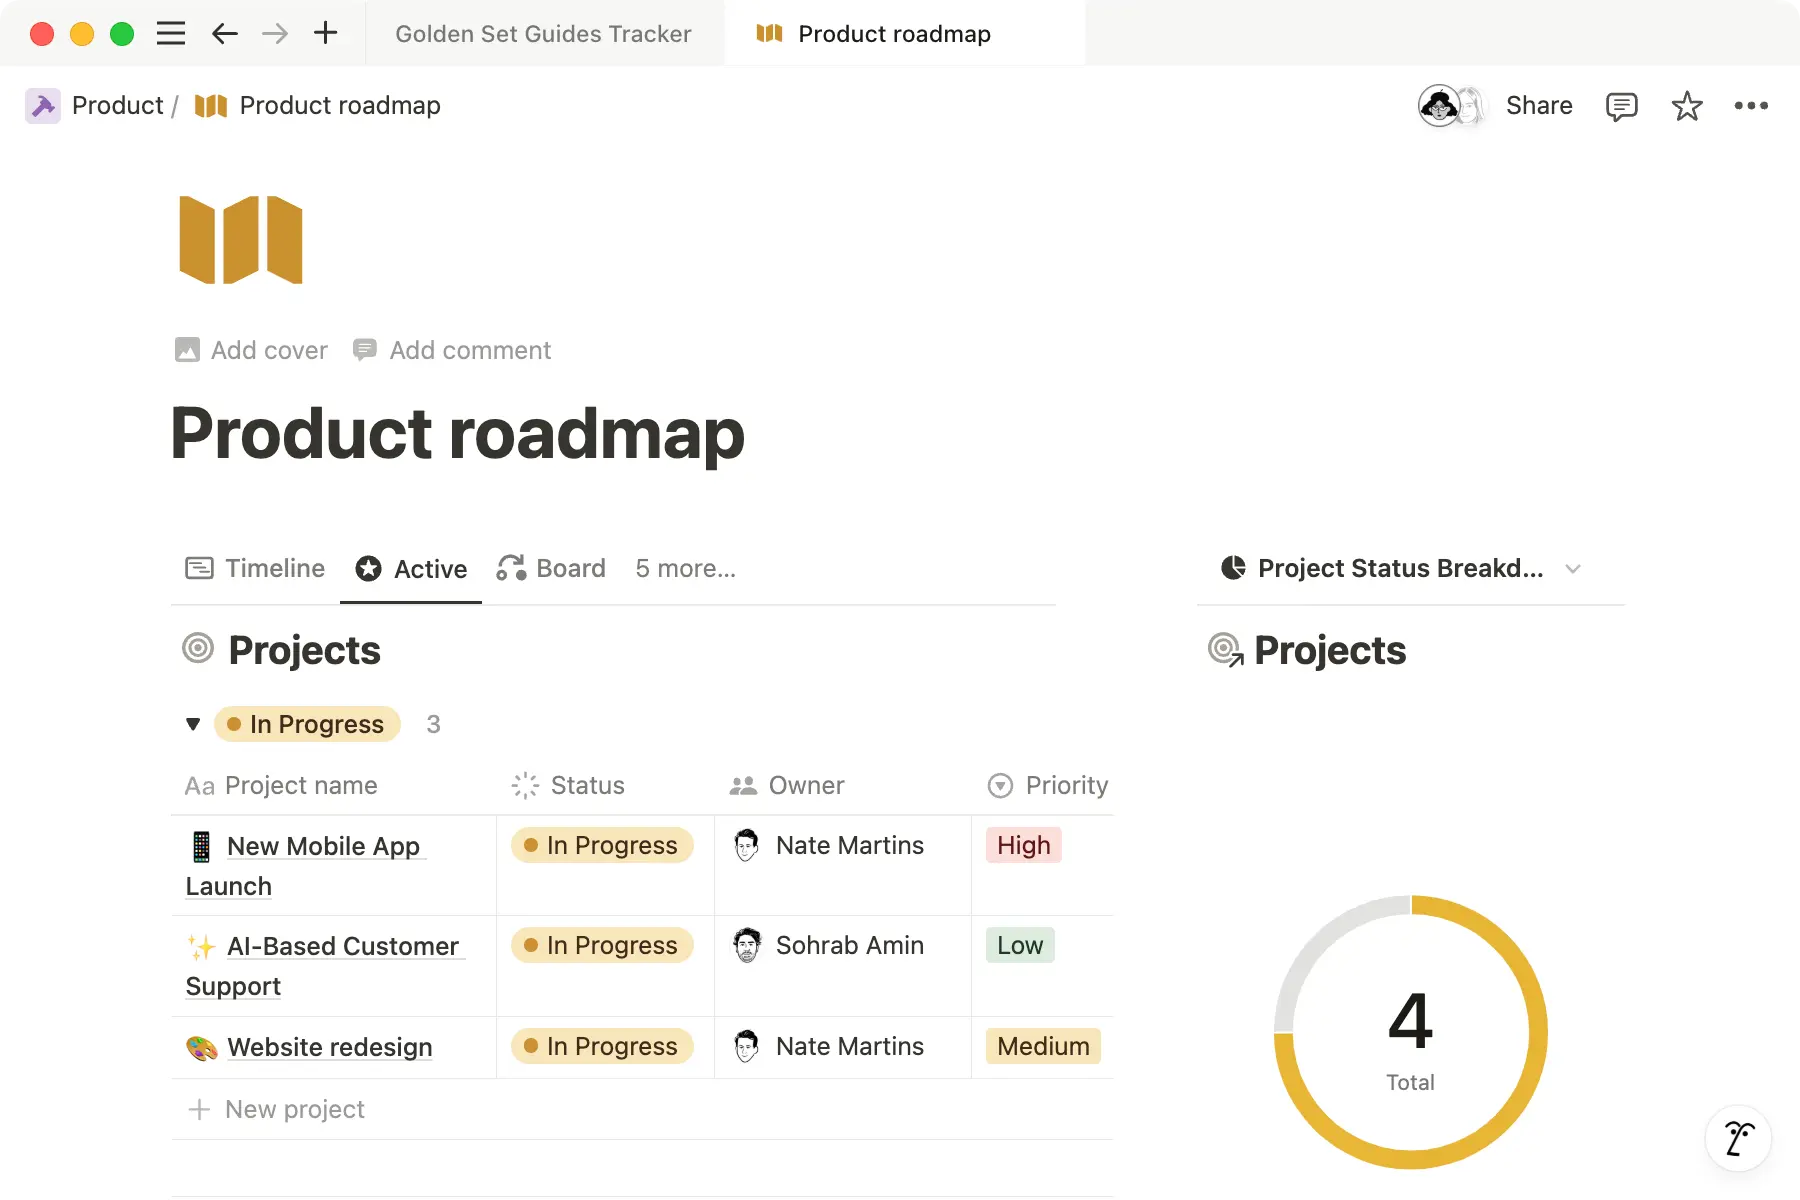This screenshot has width=1800, height=1200.
Task: Open the AI-Based Customer Support page
Action: 343,945
